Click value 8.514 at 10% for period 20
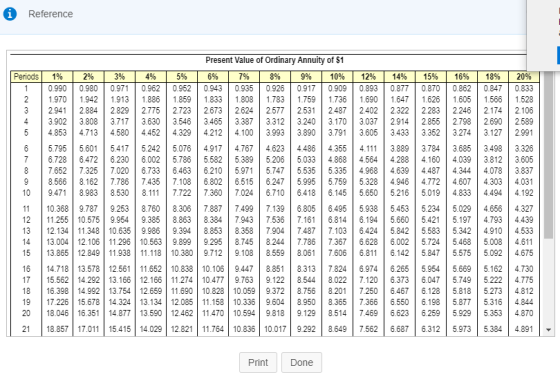Screen dimensions: 560x377 337,313
